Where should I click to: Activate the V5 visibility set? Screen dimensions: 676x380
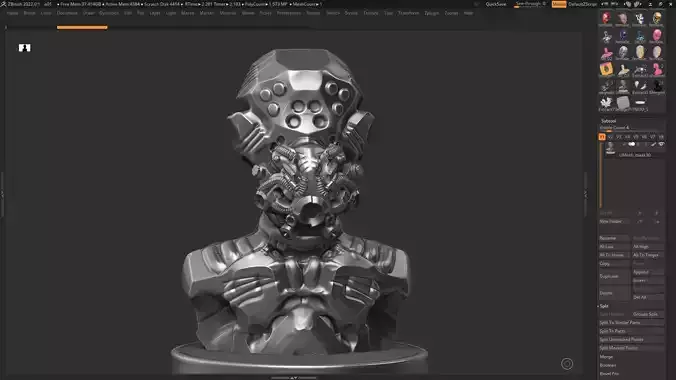click(x=636, y=137)
